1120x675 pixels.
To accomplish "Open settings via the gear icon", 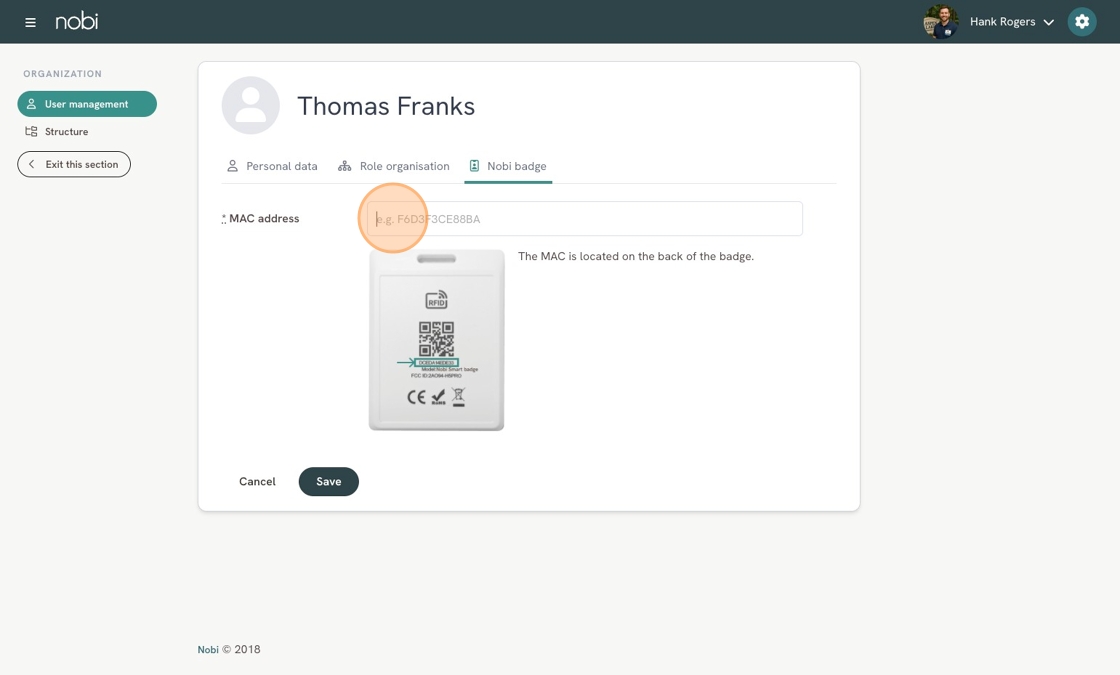I will click(x=1081, y=22).
